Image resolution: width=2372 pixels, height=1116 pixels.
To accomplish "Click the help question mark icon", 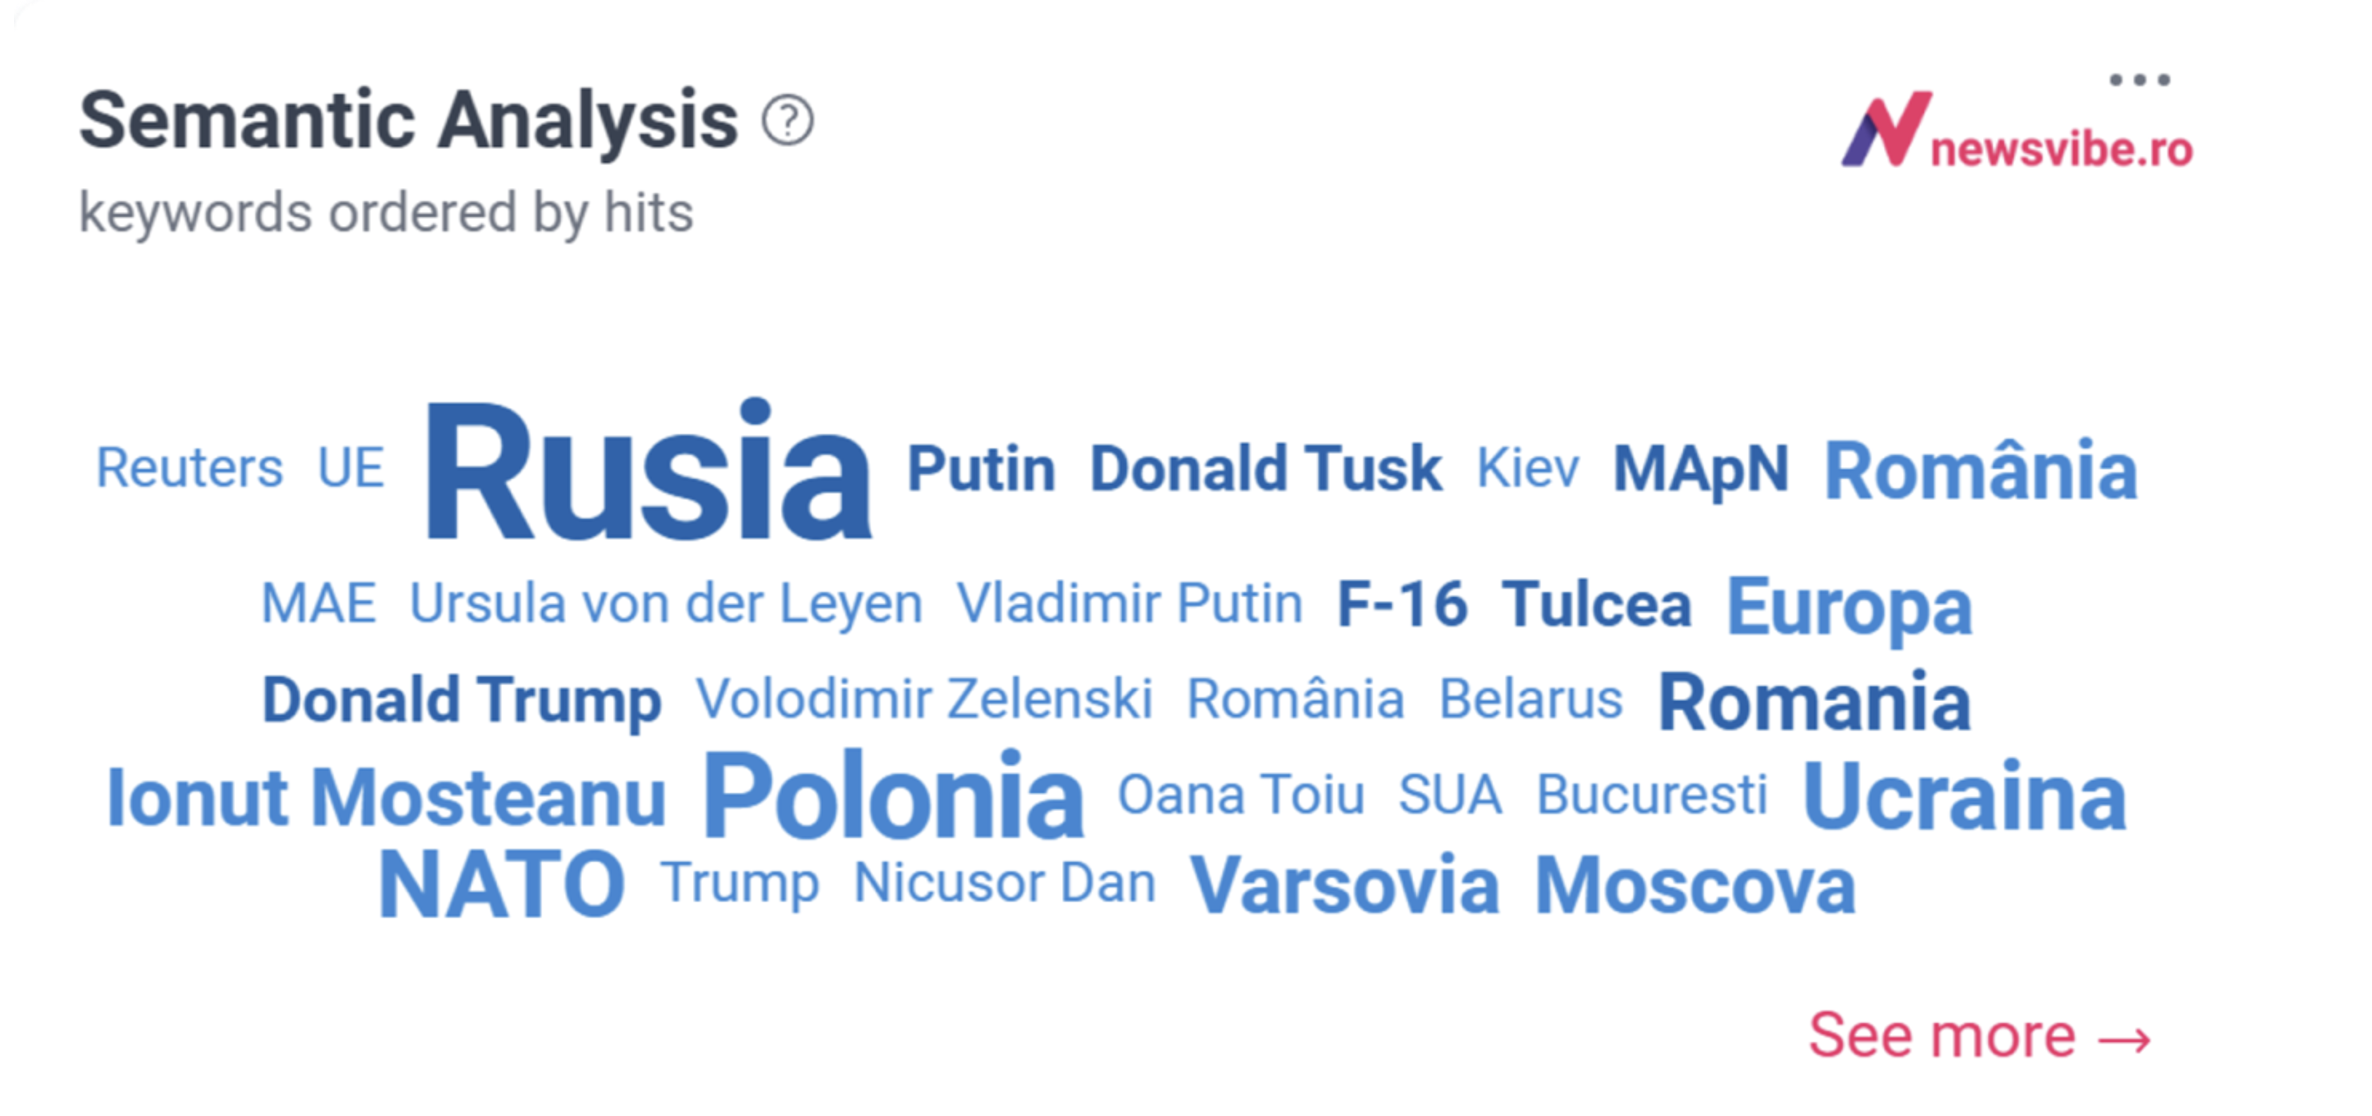I will (788, 121).
